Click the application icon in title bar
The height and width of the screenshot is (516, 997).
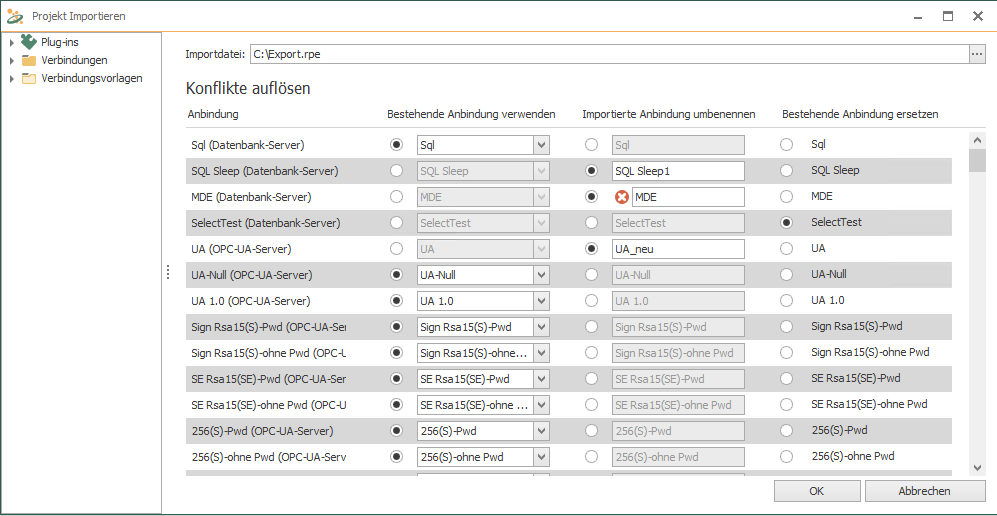point(14,16)
